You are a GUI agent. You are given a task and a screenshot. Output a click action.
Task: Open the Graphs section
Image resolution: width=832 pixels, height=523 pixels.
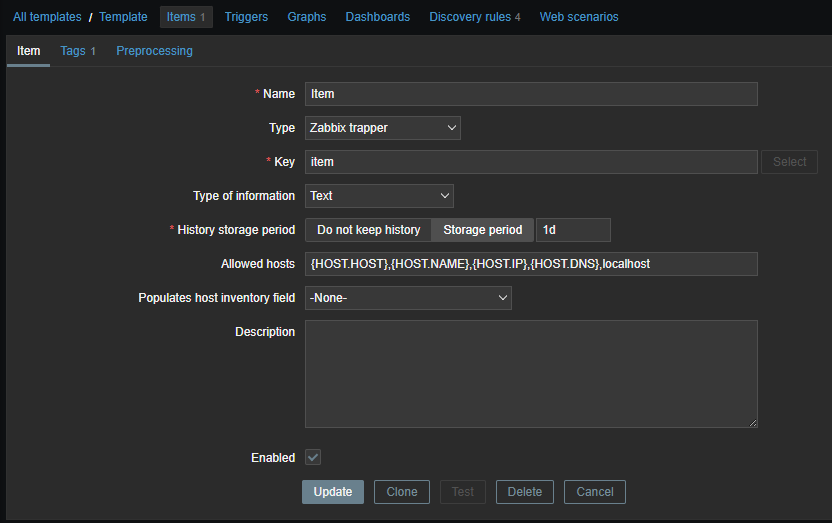coord(307,17)
